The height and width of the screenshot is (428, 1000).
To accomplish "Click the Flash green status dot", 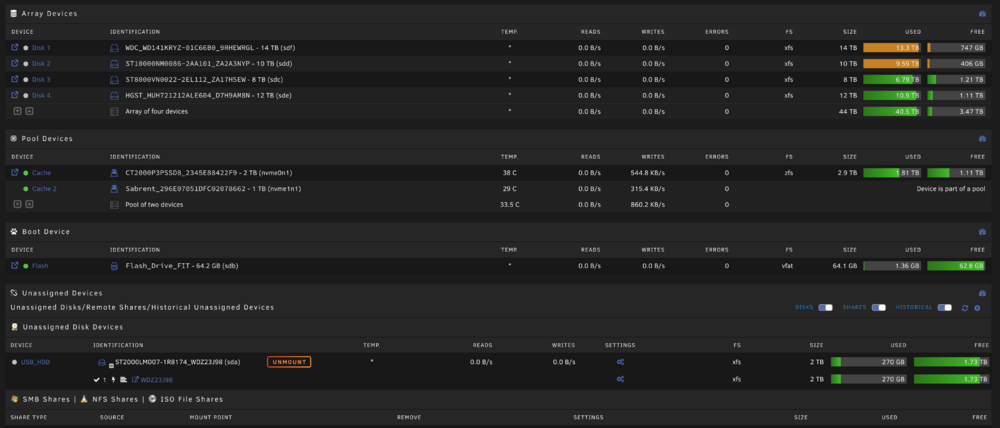I will pyautogui.click(x=26, y=266).
